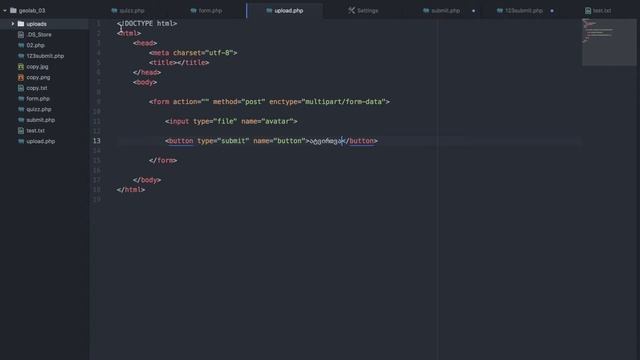Viewport: 640px width, 360px height.
Task: Click the closing </button> tag
Action: point(360,141)
